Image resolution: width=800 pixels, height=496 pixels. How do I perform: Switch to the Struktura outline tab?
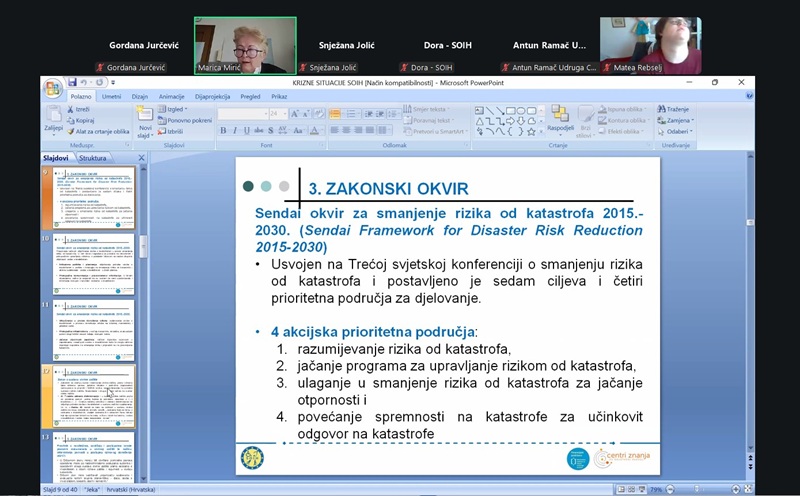[93, 158]
